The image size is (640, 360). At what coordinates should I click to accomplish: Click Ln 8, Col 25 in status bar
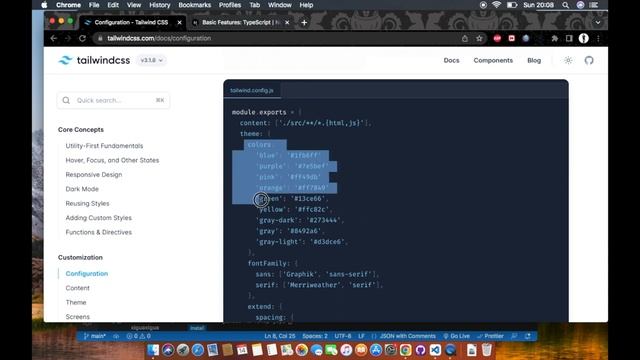(x=280, y=336)
